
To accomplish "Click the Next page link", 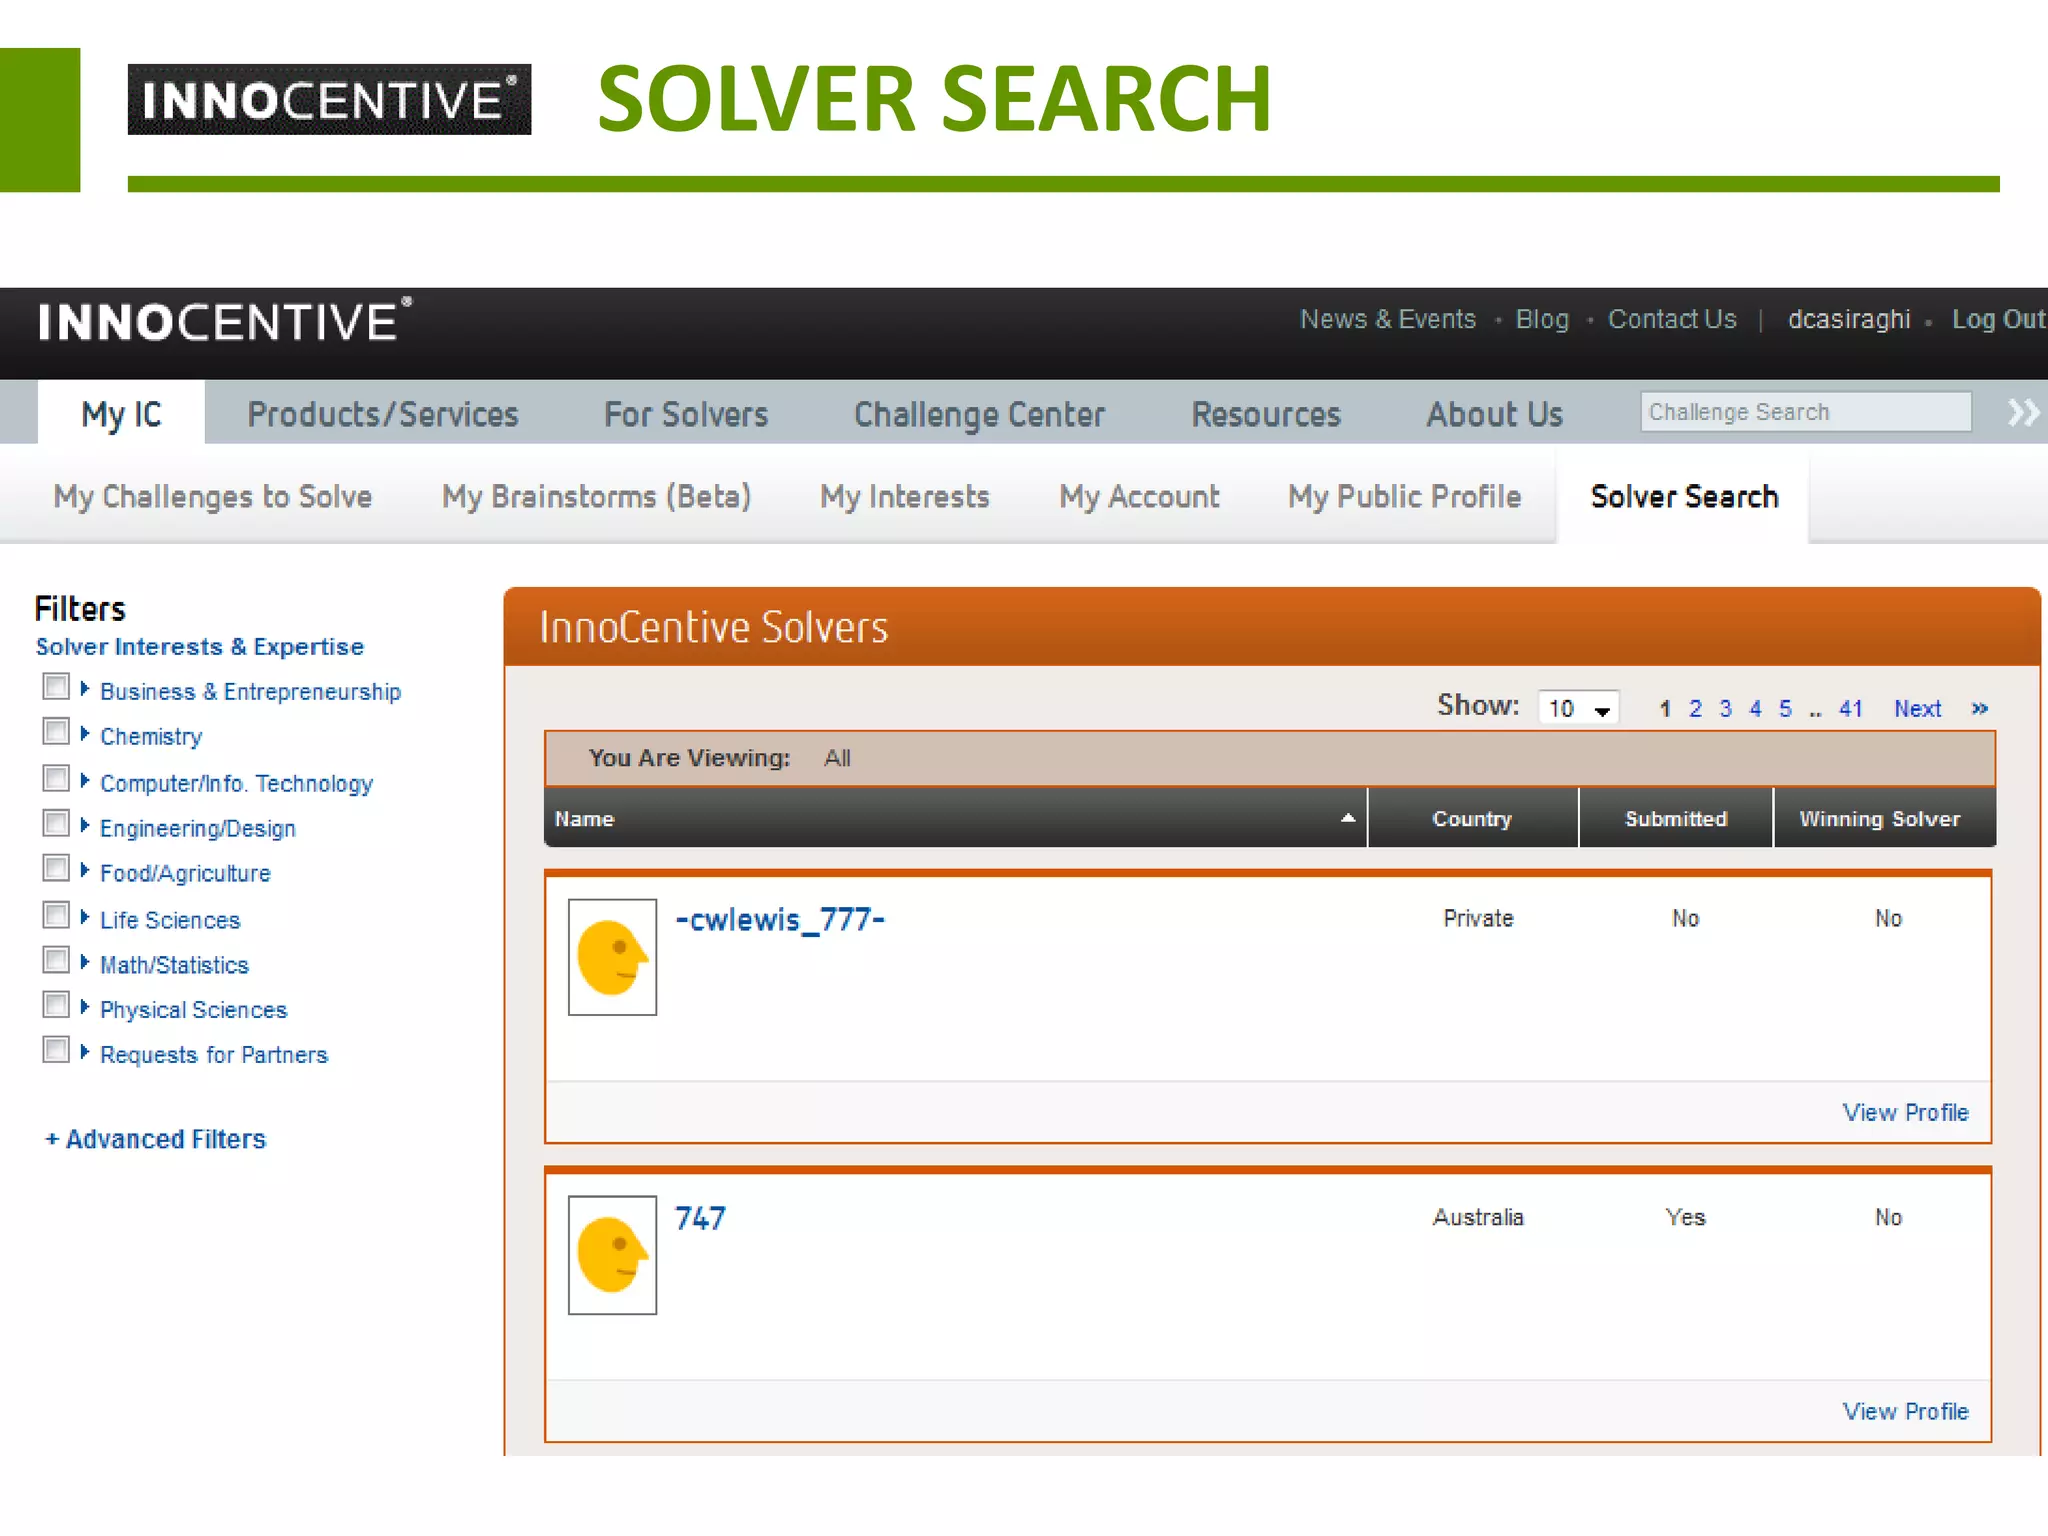I will click(1917, 709).
